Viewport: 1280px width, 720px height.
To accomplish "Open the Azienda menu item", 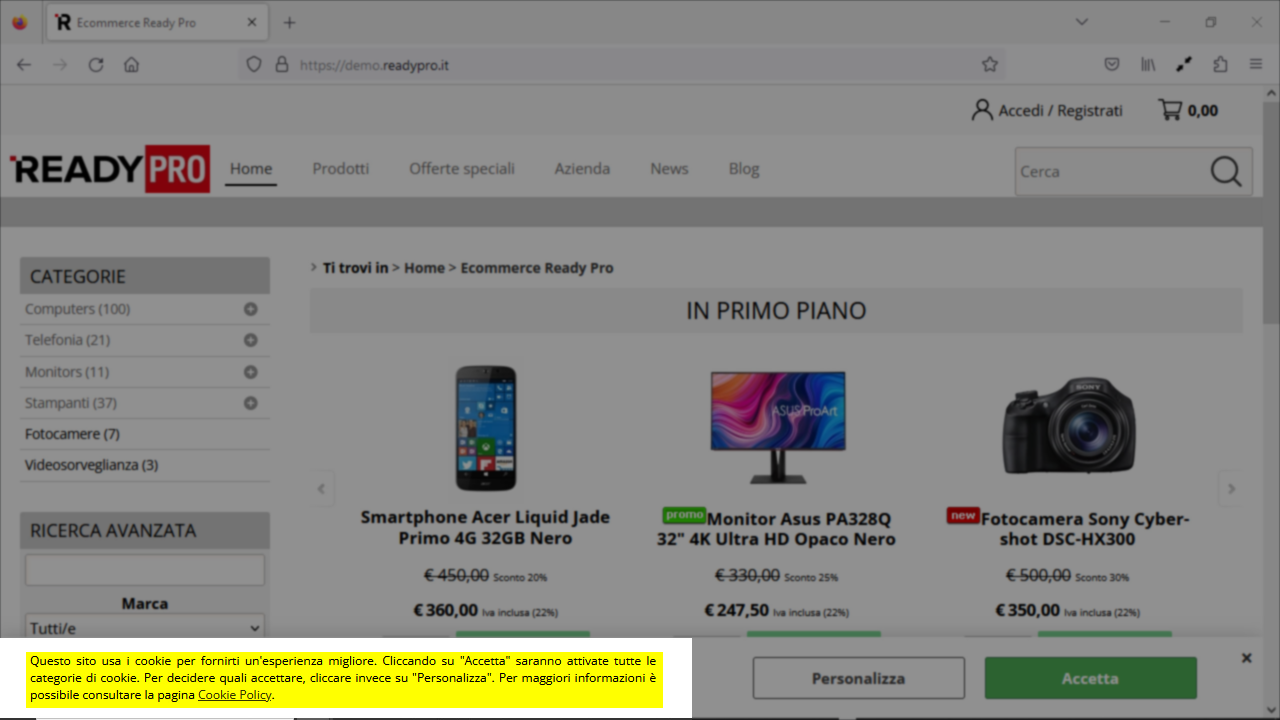I will (x=582, y=168).
